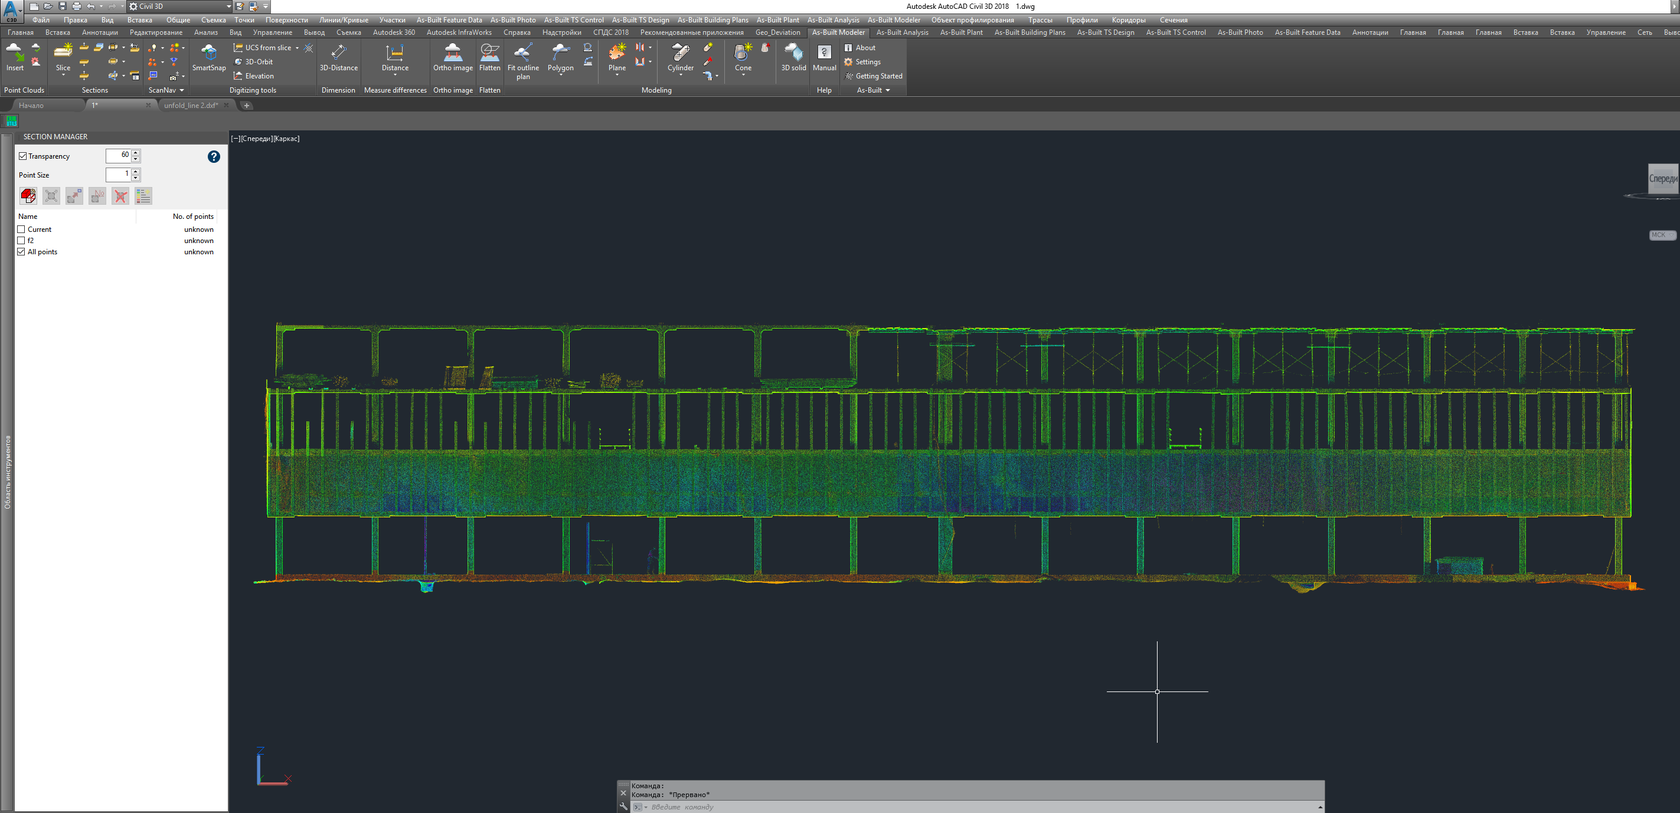This screenshot has height=813, width=1680.
Task: Toggle the Transparency checkbox
Action: [x=23, y=156]
